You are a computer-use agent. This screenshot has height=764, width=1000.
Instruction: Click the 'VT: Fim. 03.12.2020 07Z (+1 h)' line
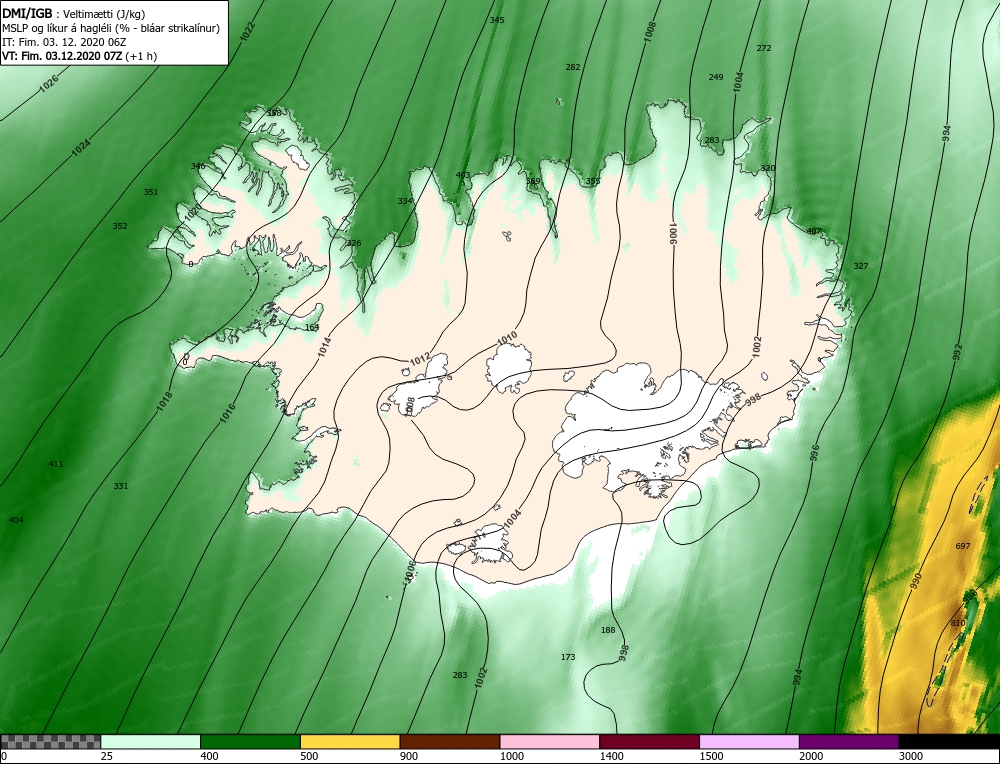pyautogui.click(x=80, y=56)
